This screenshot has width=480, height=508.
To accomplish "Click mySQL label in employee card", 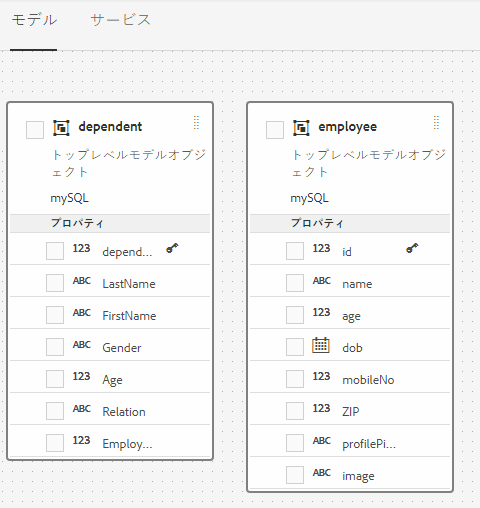I will [x=309, y=198].
